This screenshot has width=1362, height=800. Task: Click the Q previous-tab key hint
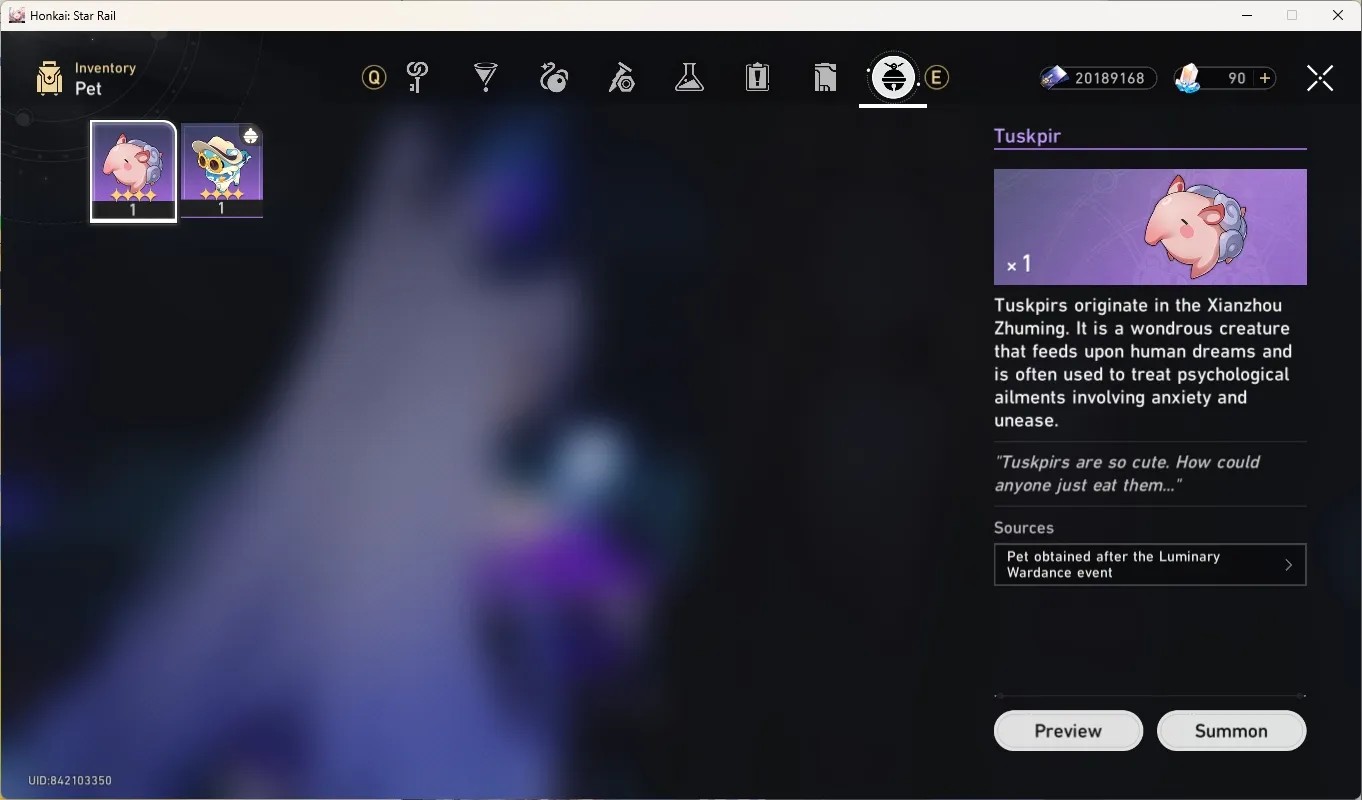(374, 77)
